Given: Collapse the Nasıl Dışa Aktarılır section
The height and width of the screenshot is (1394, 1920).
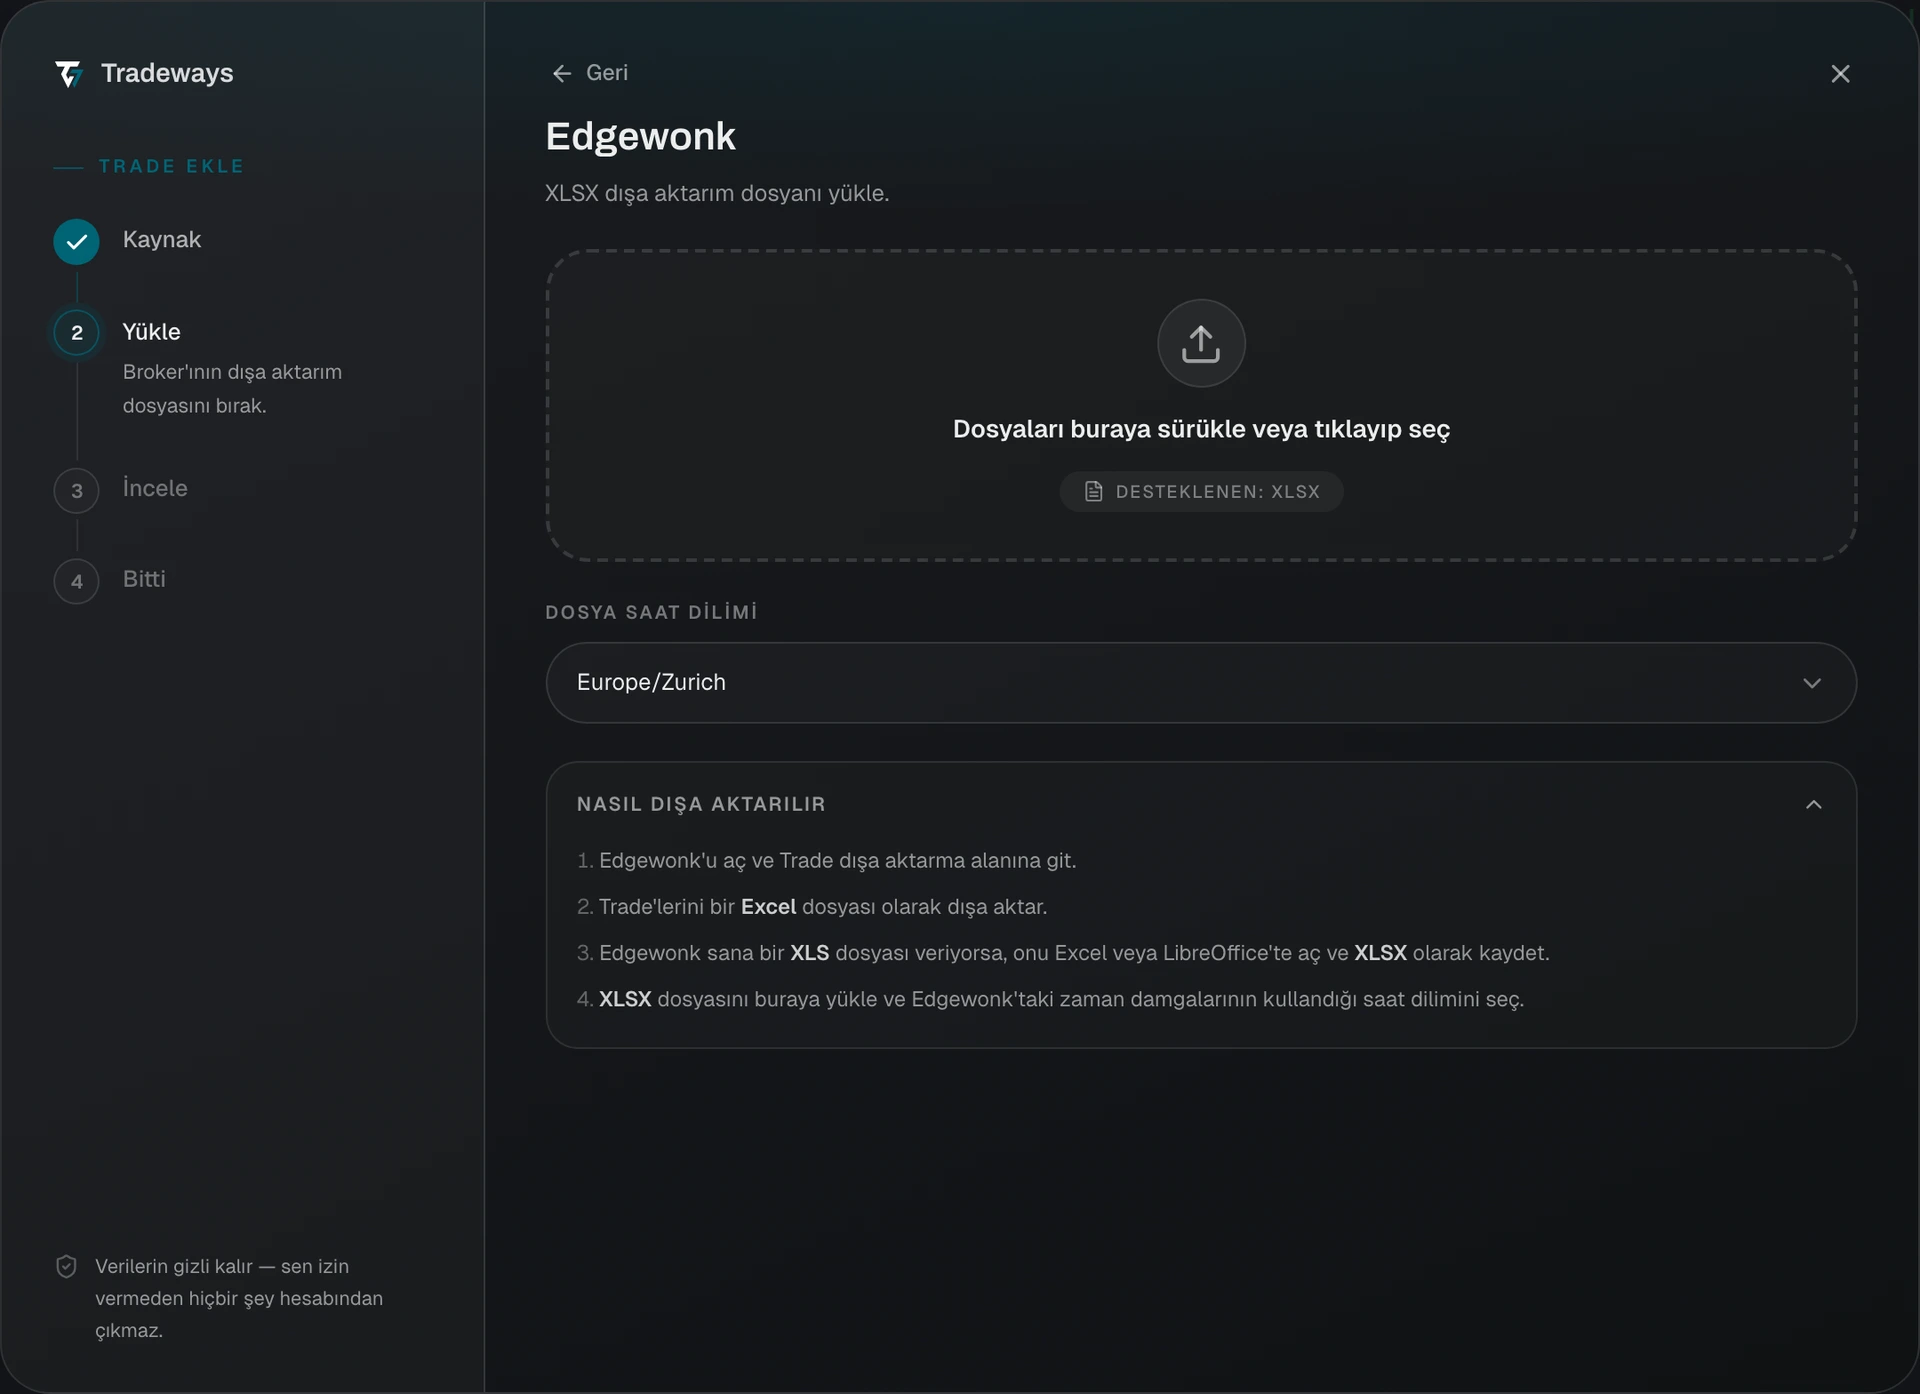Looking at the screenshot, I should 1814,805.
